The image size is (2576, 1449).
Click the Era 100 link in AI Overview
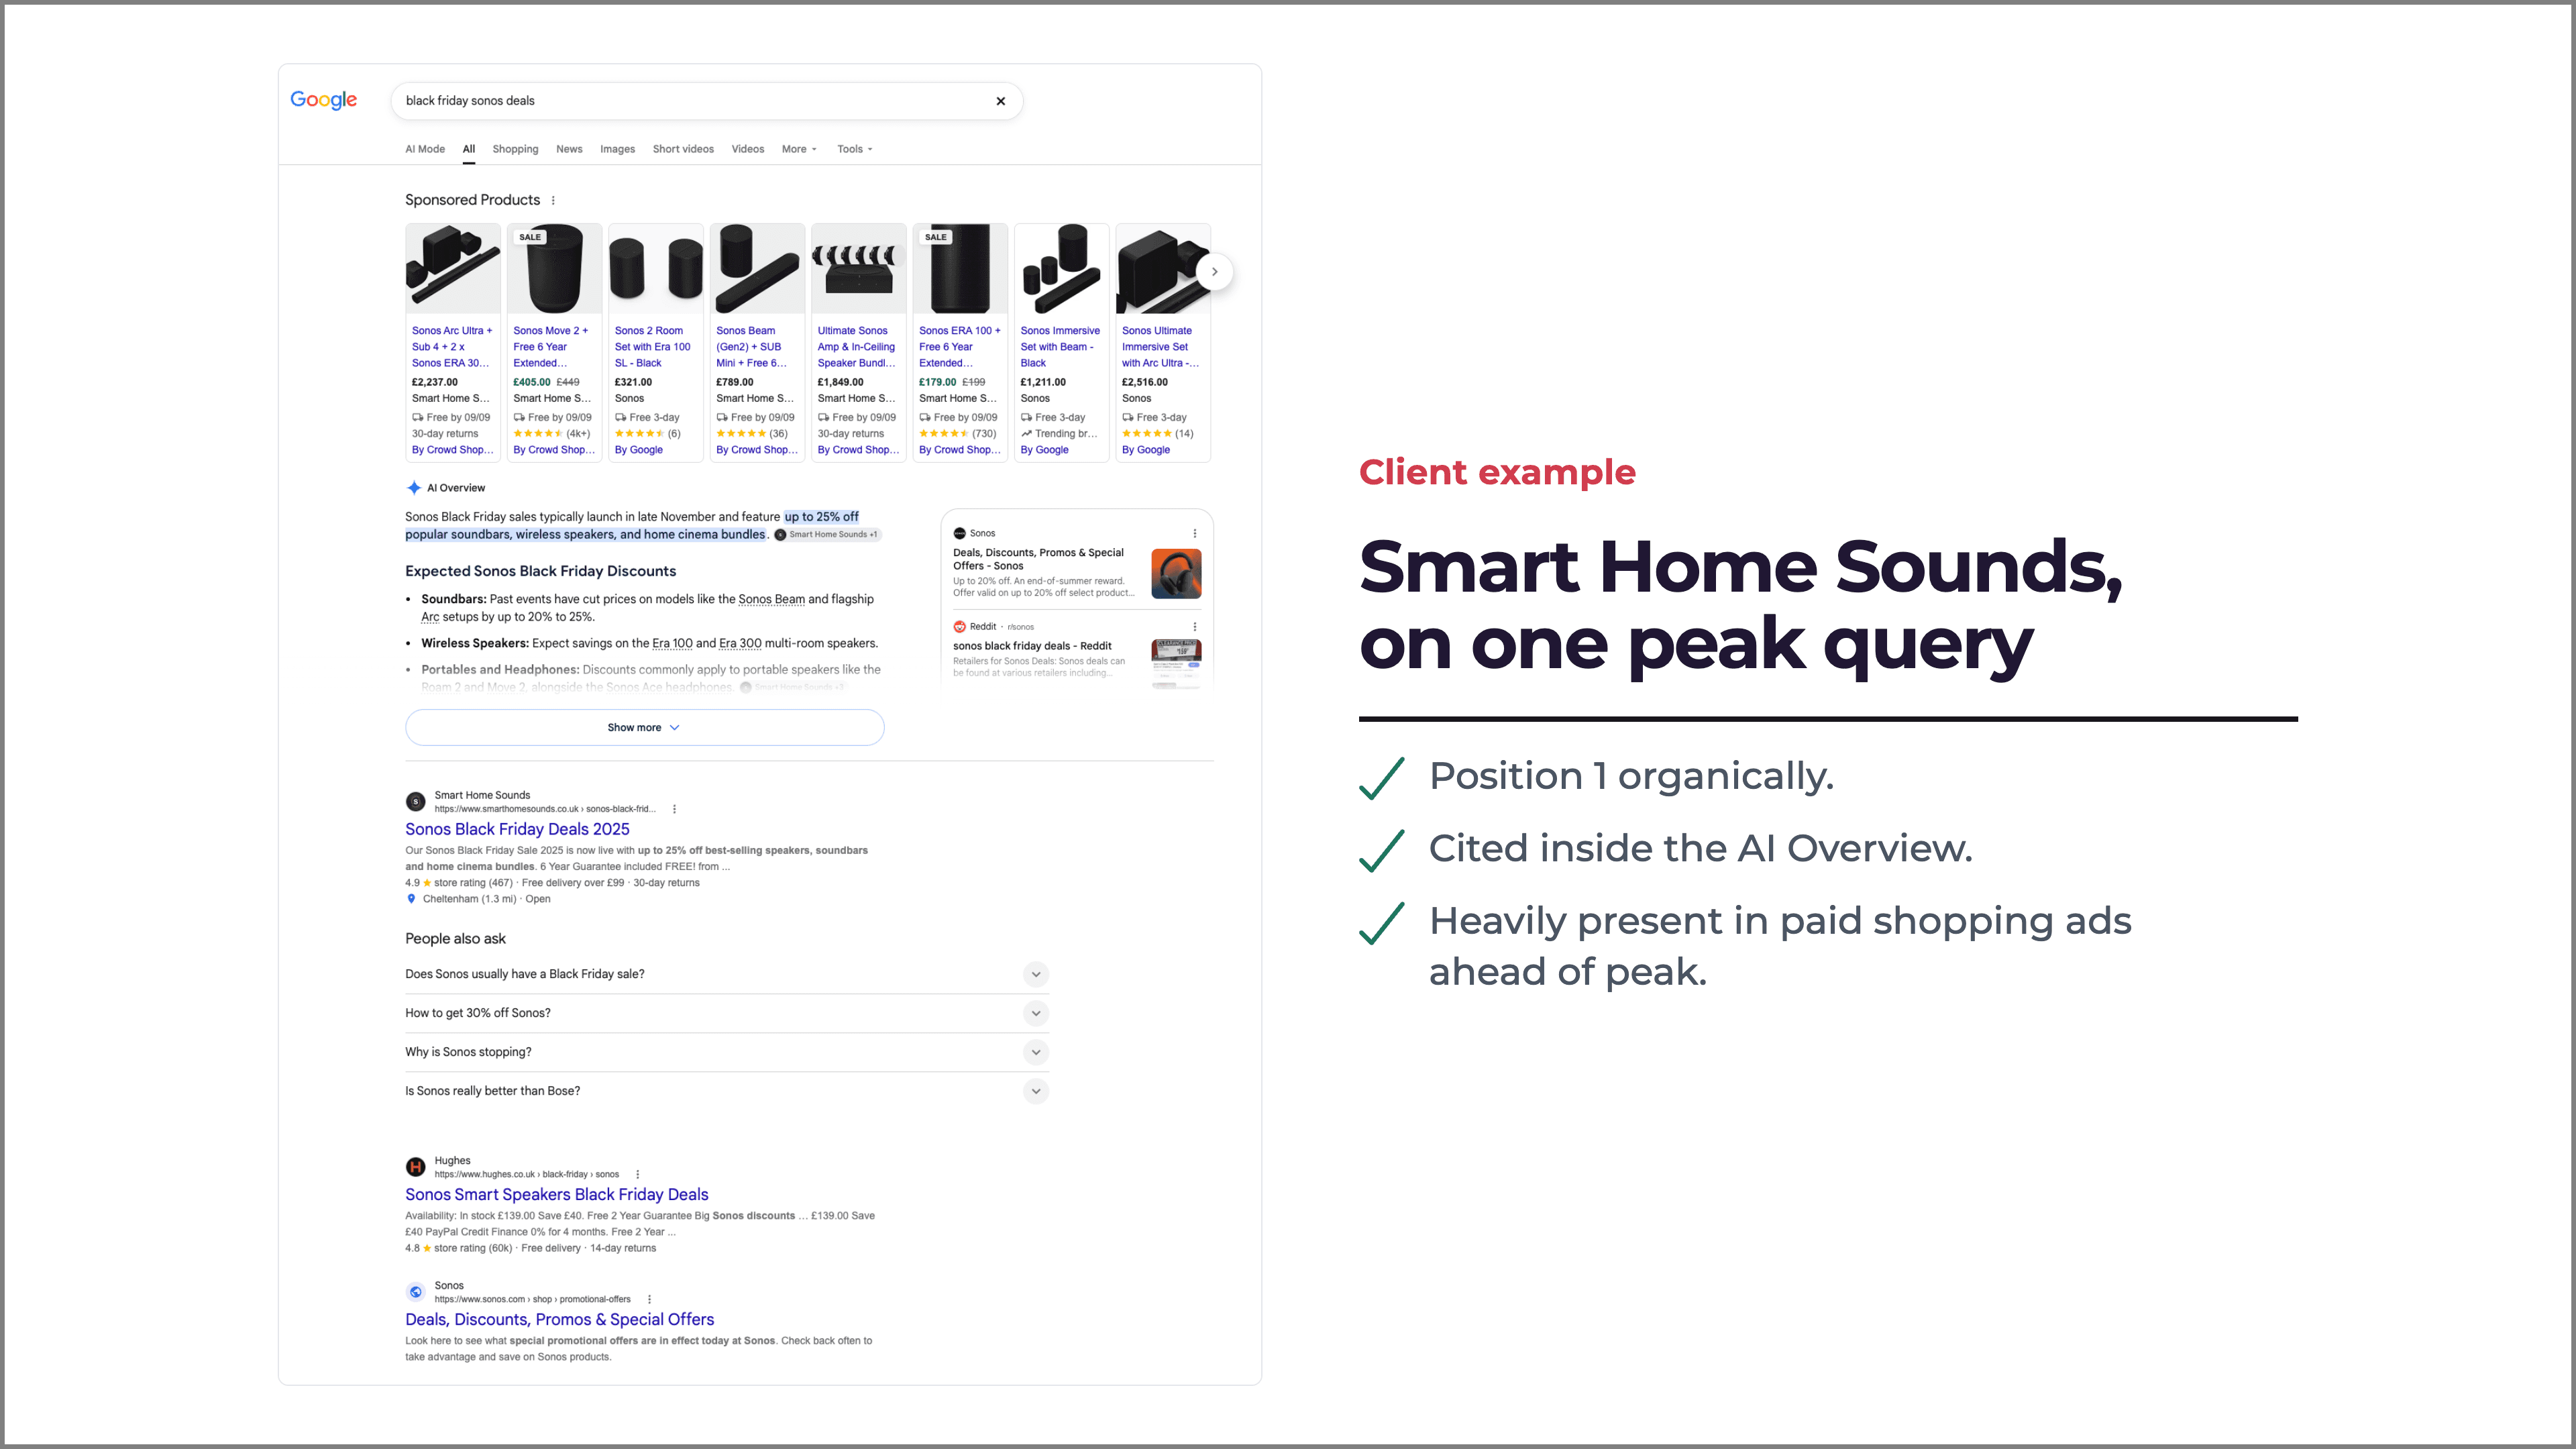pyautogui.click(x=672, y=643)
